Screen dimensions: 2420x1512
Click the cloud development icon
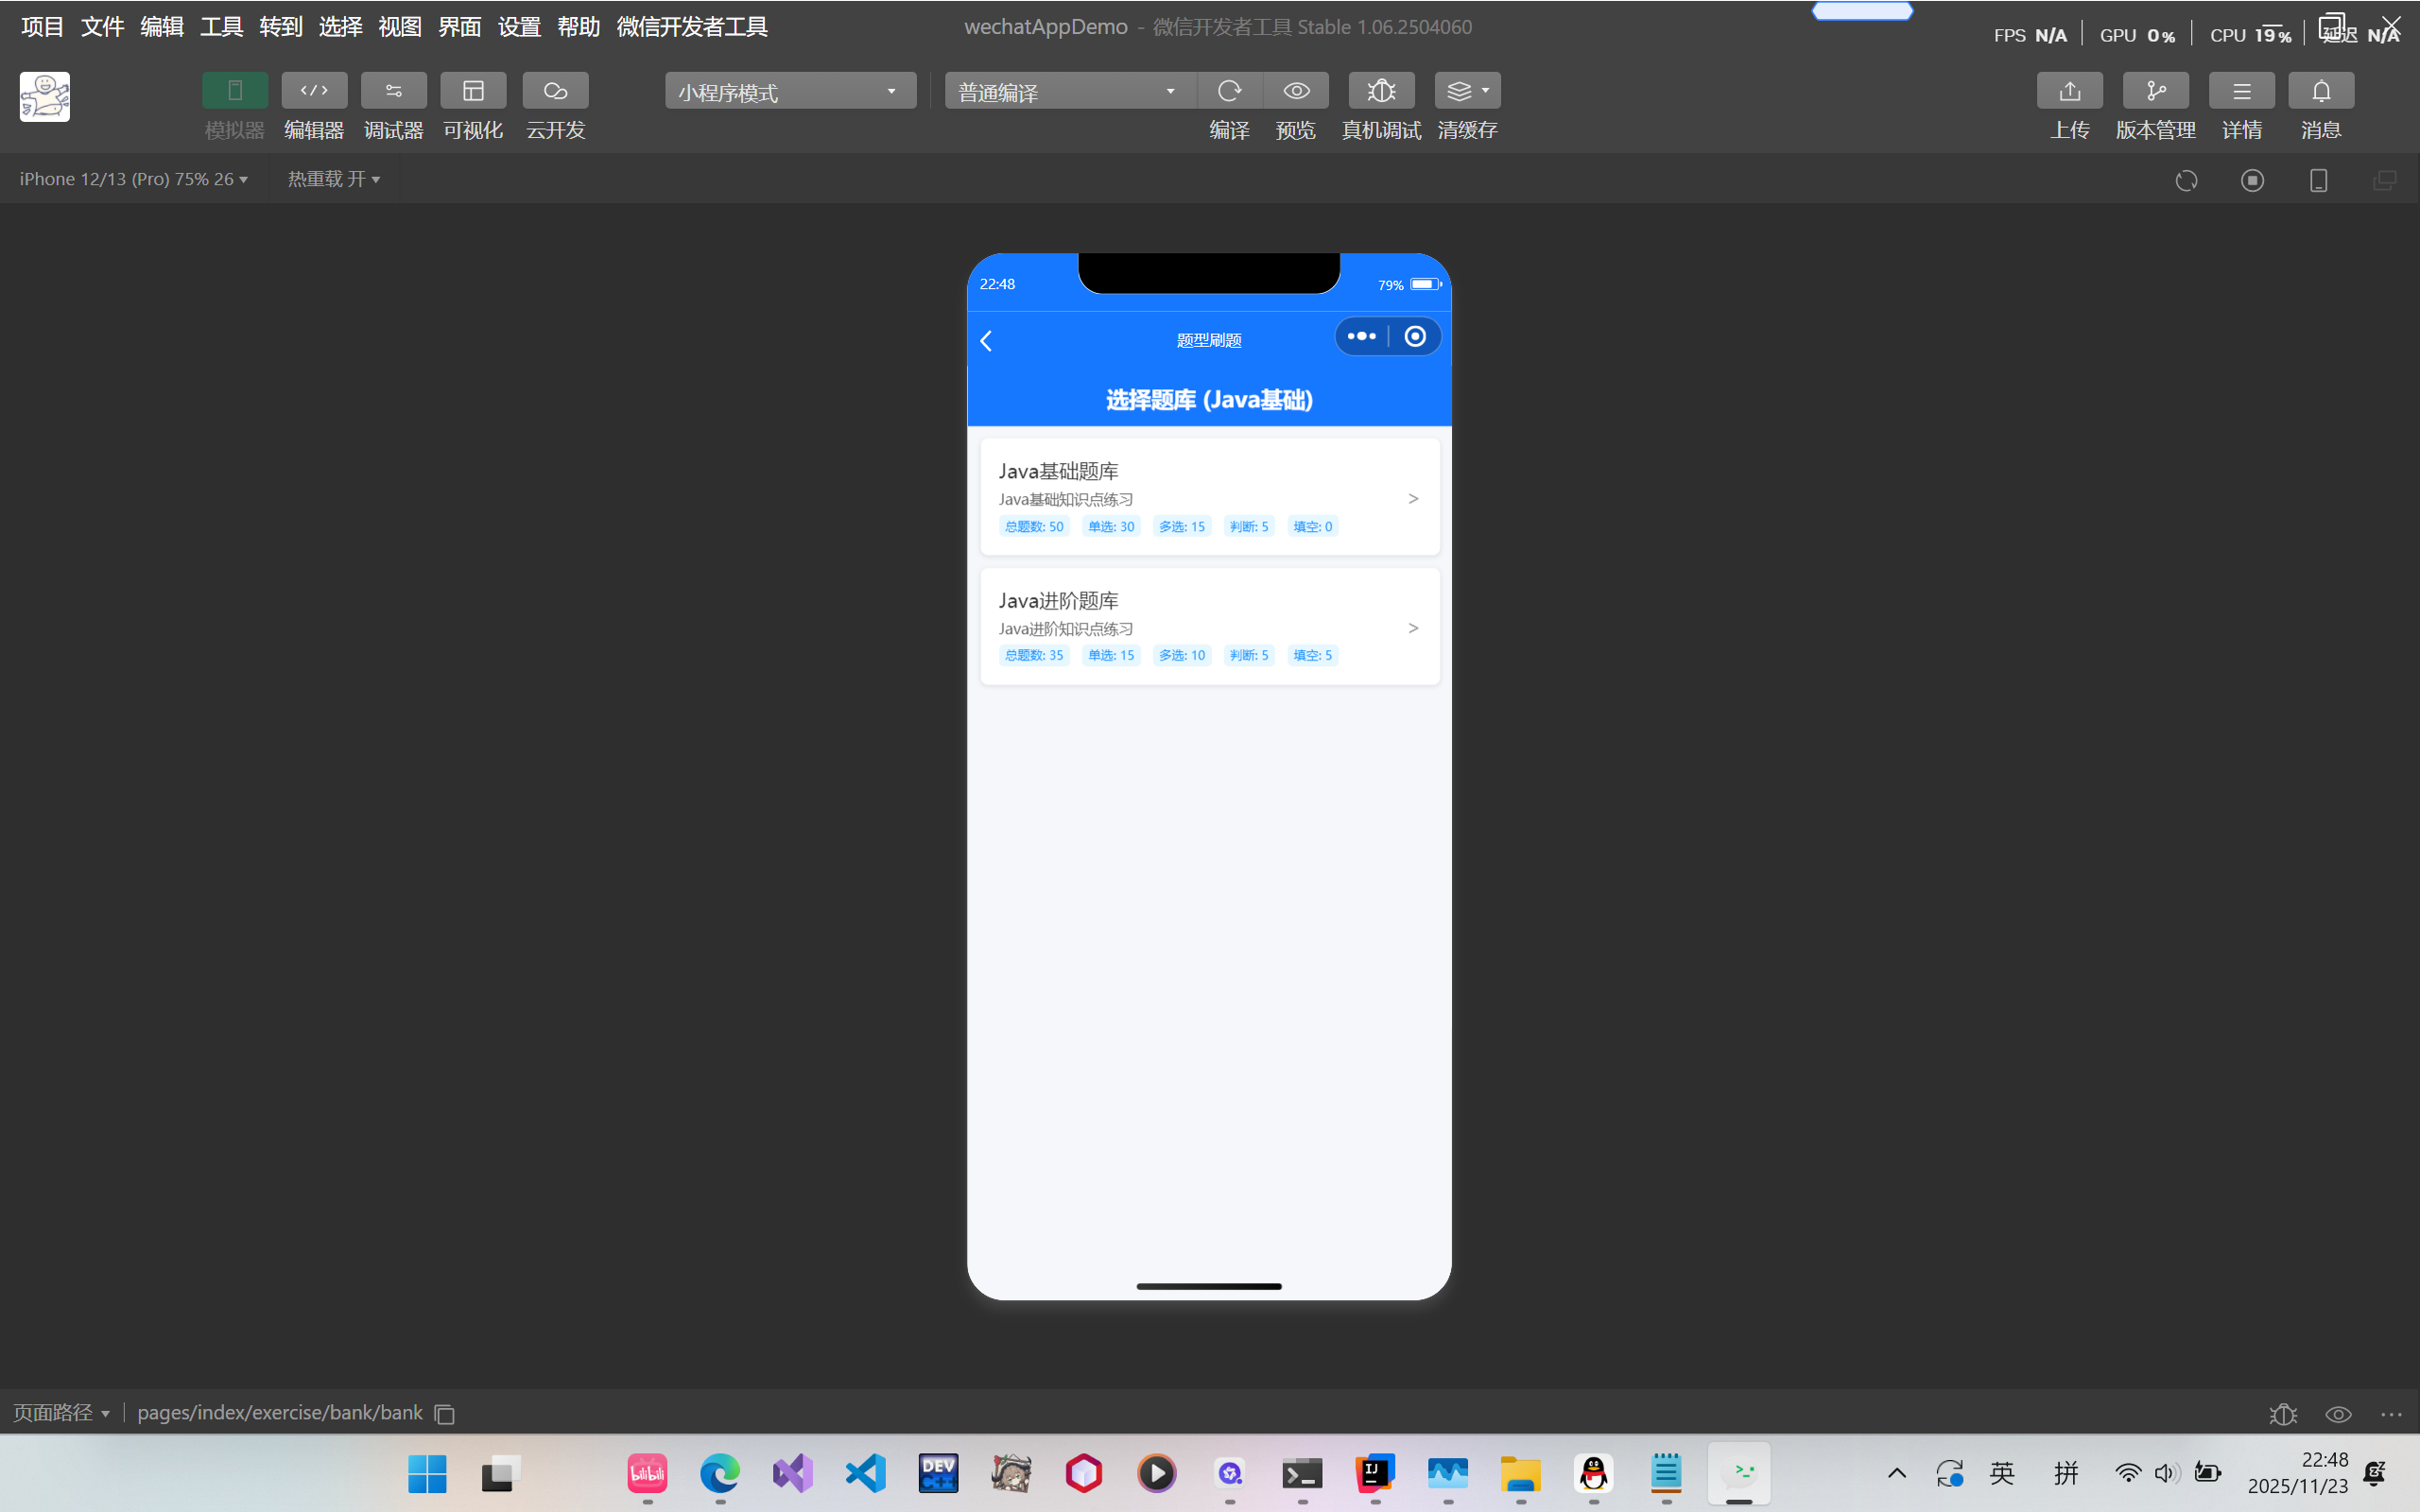(555, 91)
